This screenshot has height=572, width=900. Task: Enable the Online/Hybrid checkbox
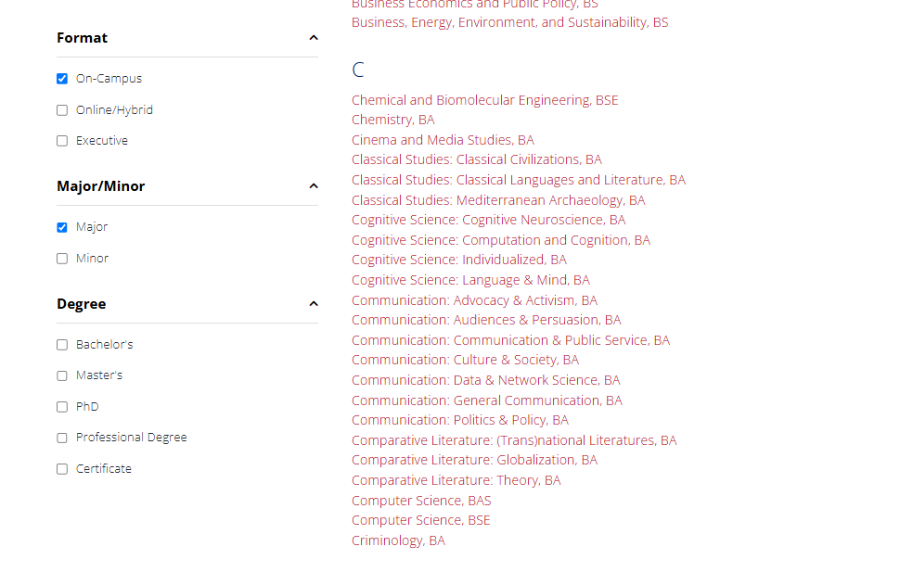[x=62, y=110]
